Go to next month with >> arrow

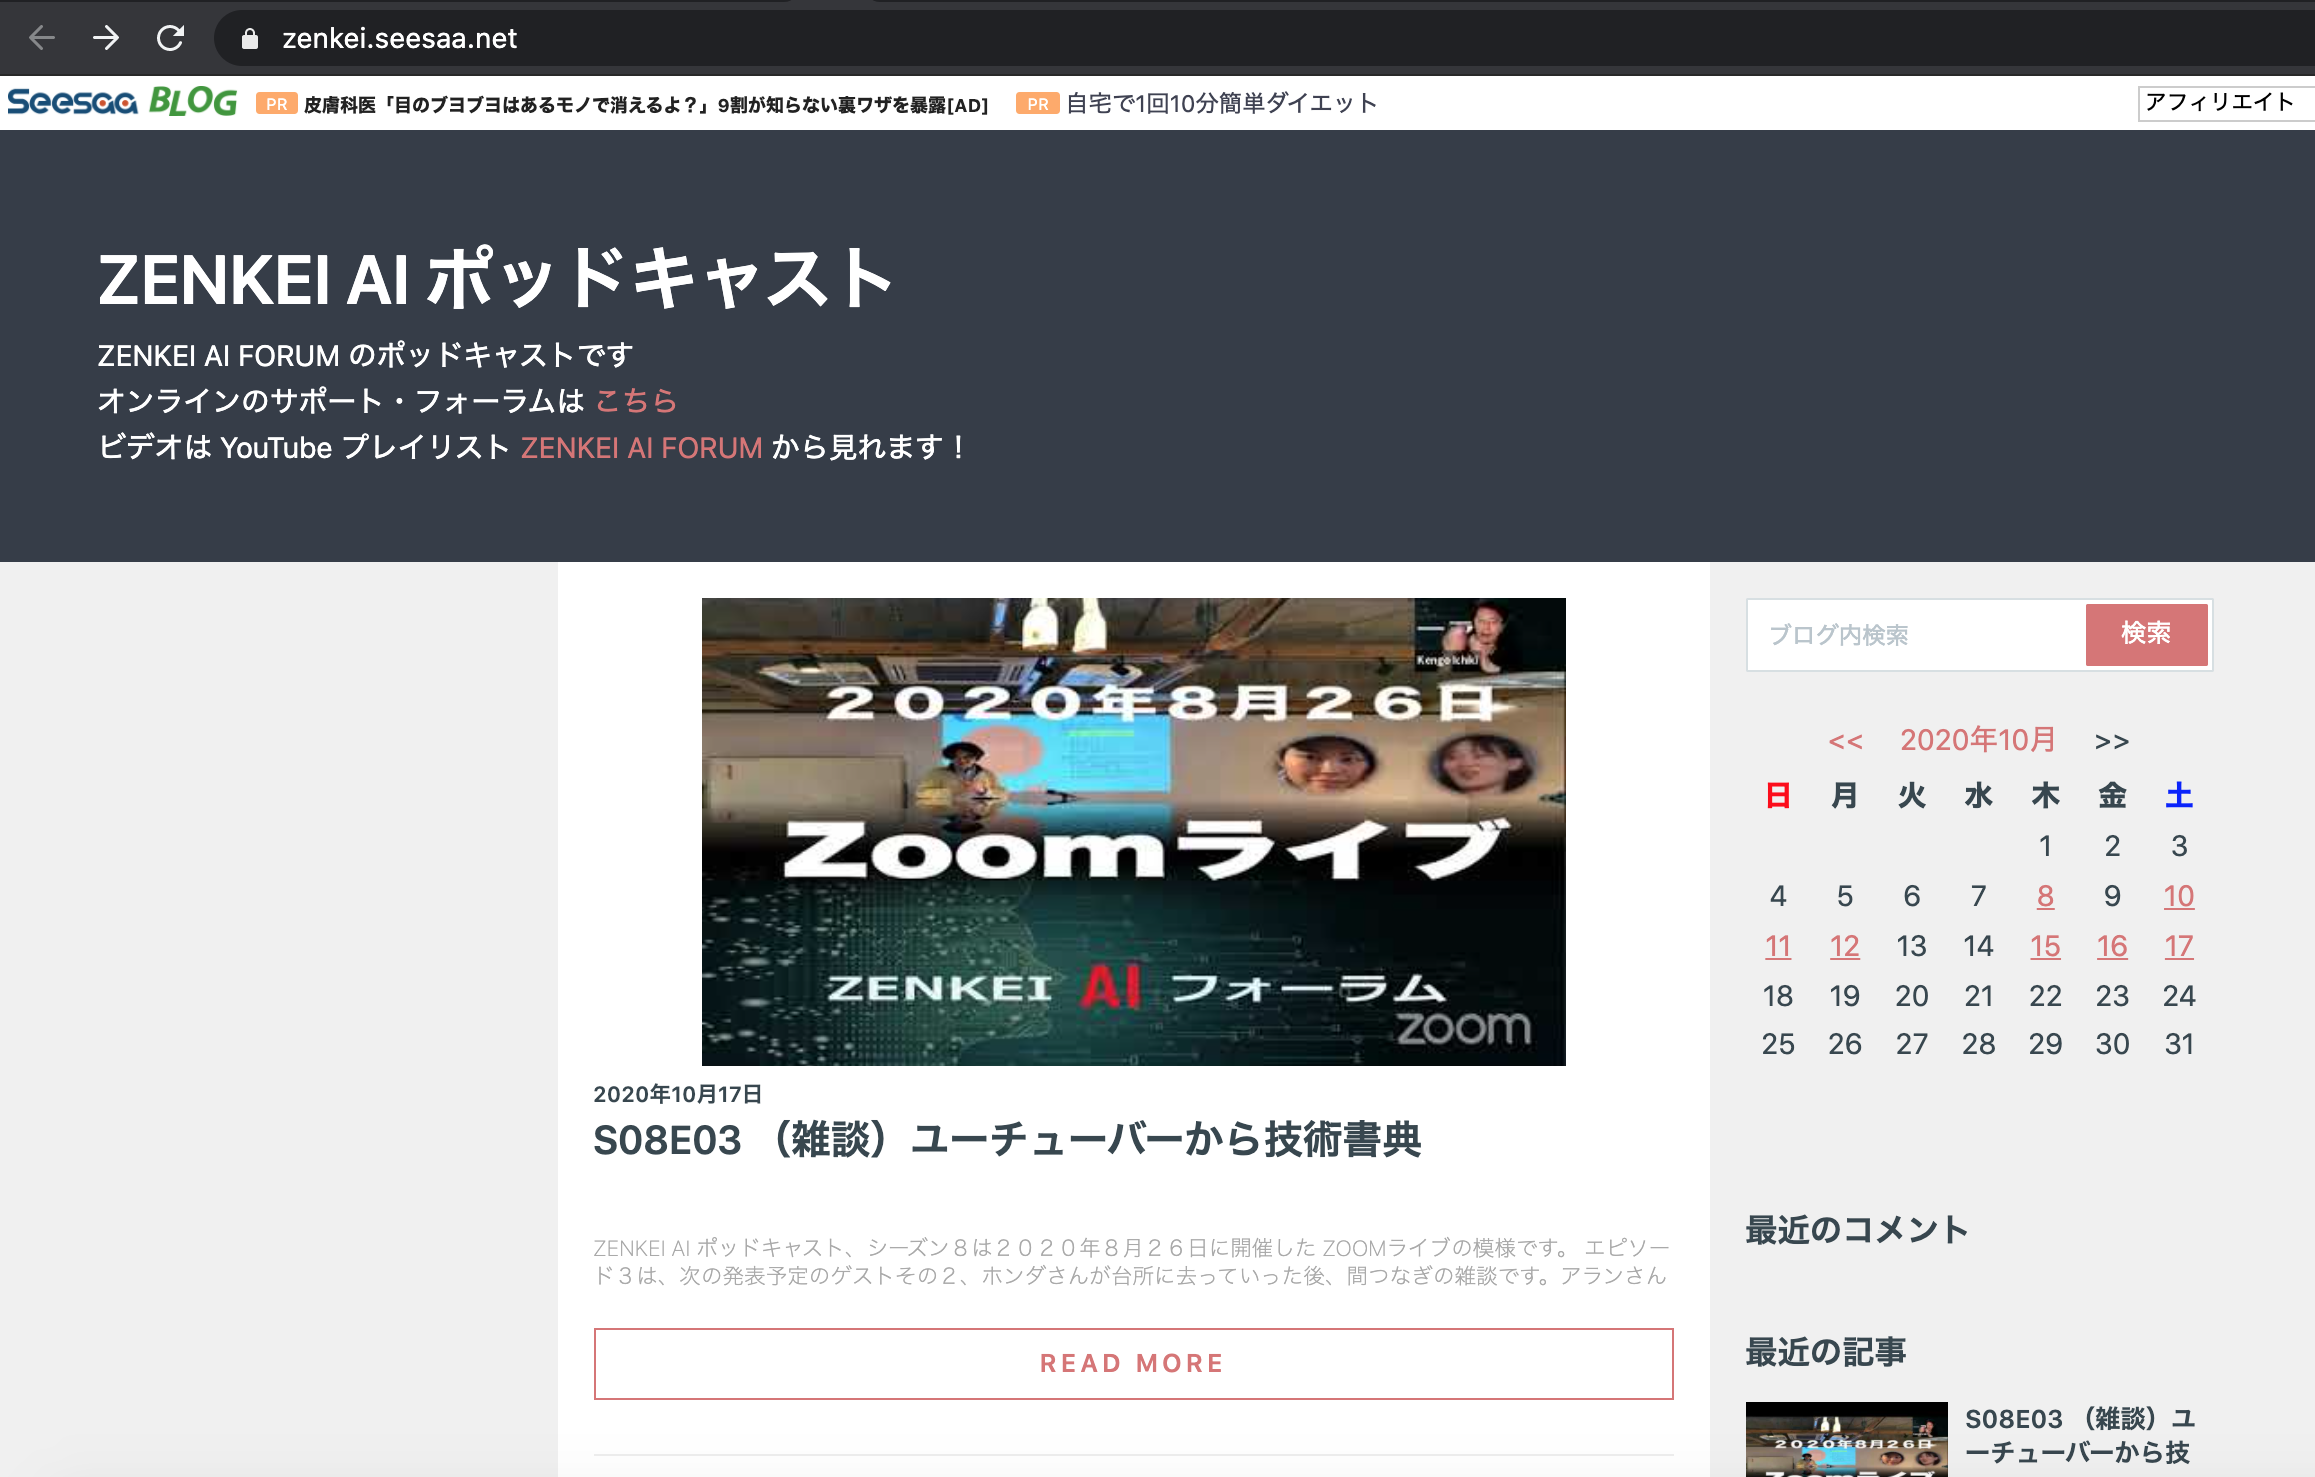coord(2112,742)
